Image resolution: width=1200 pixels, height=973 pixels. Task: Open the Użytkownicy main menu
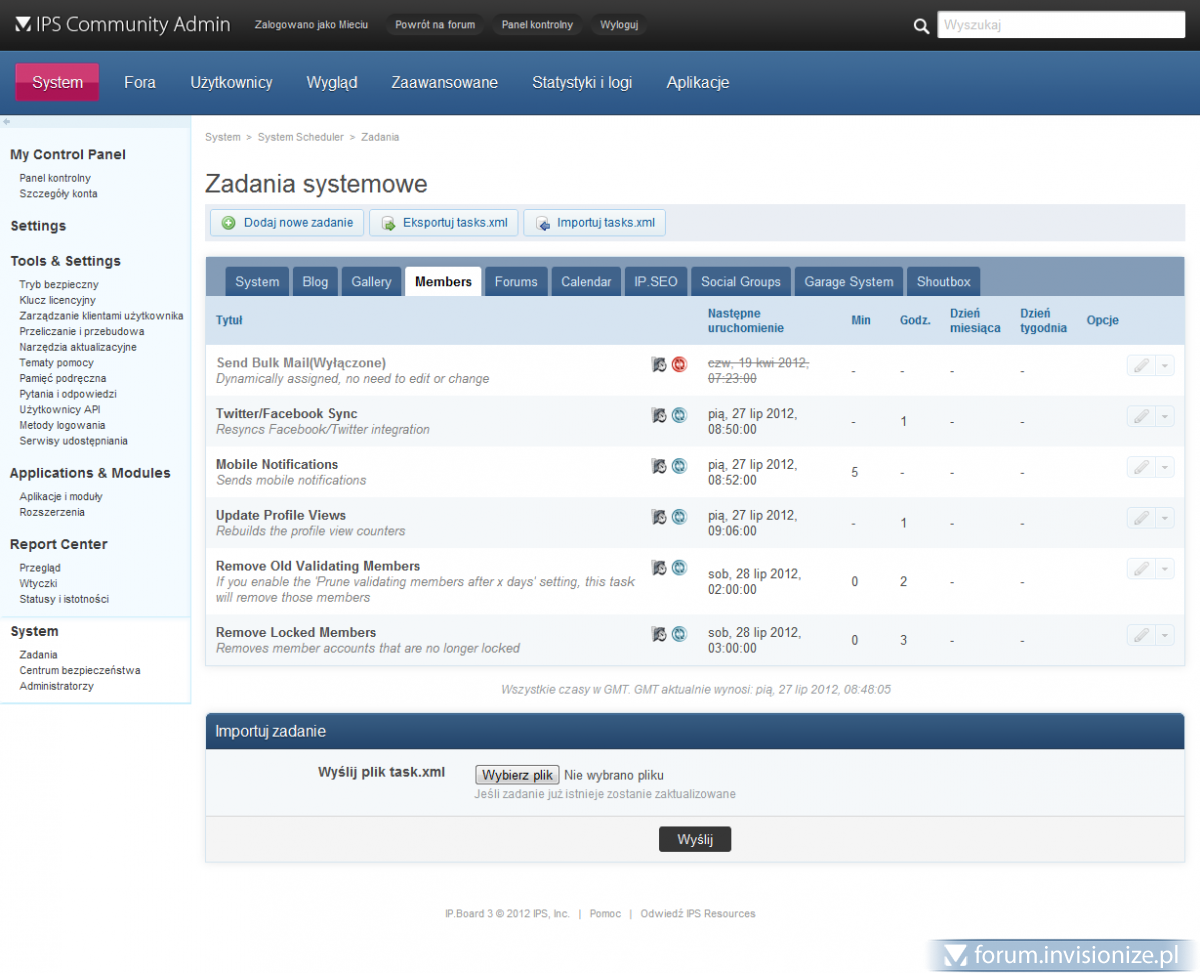[231, 83]
